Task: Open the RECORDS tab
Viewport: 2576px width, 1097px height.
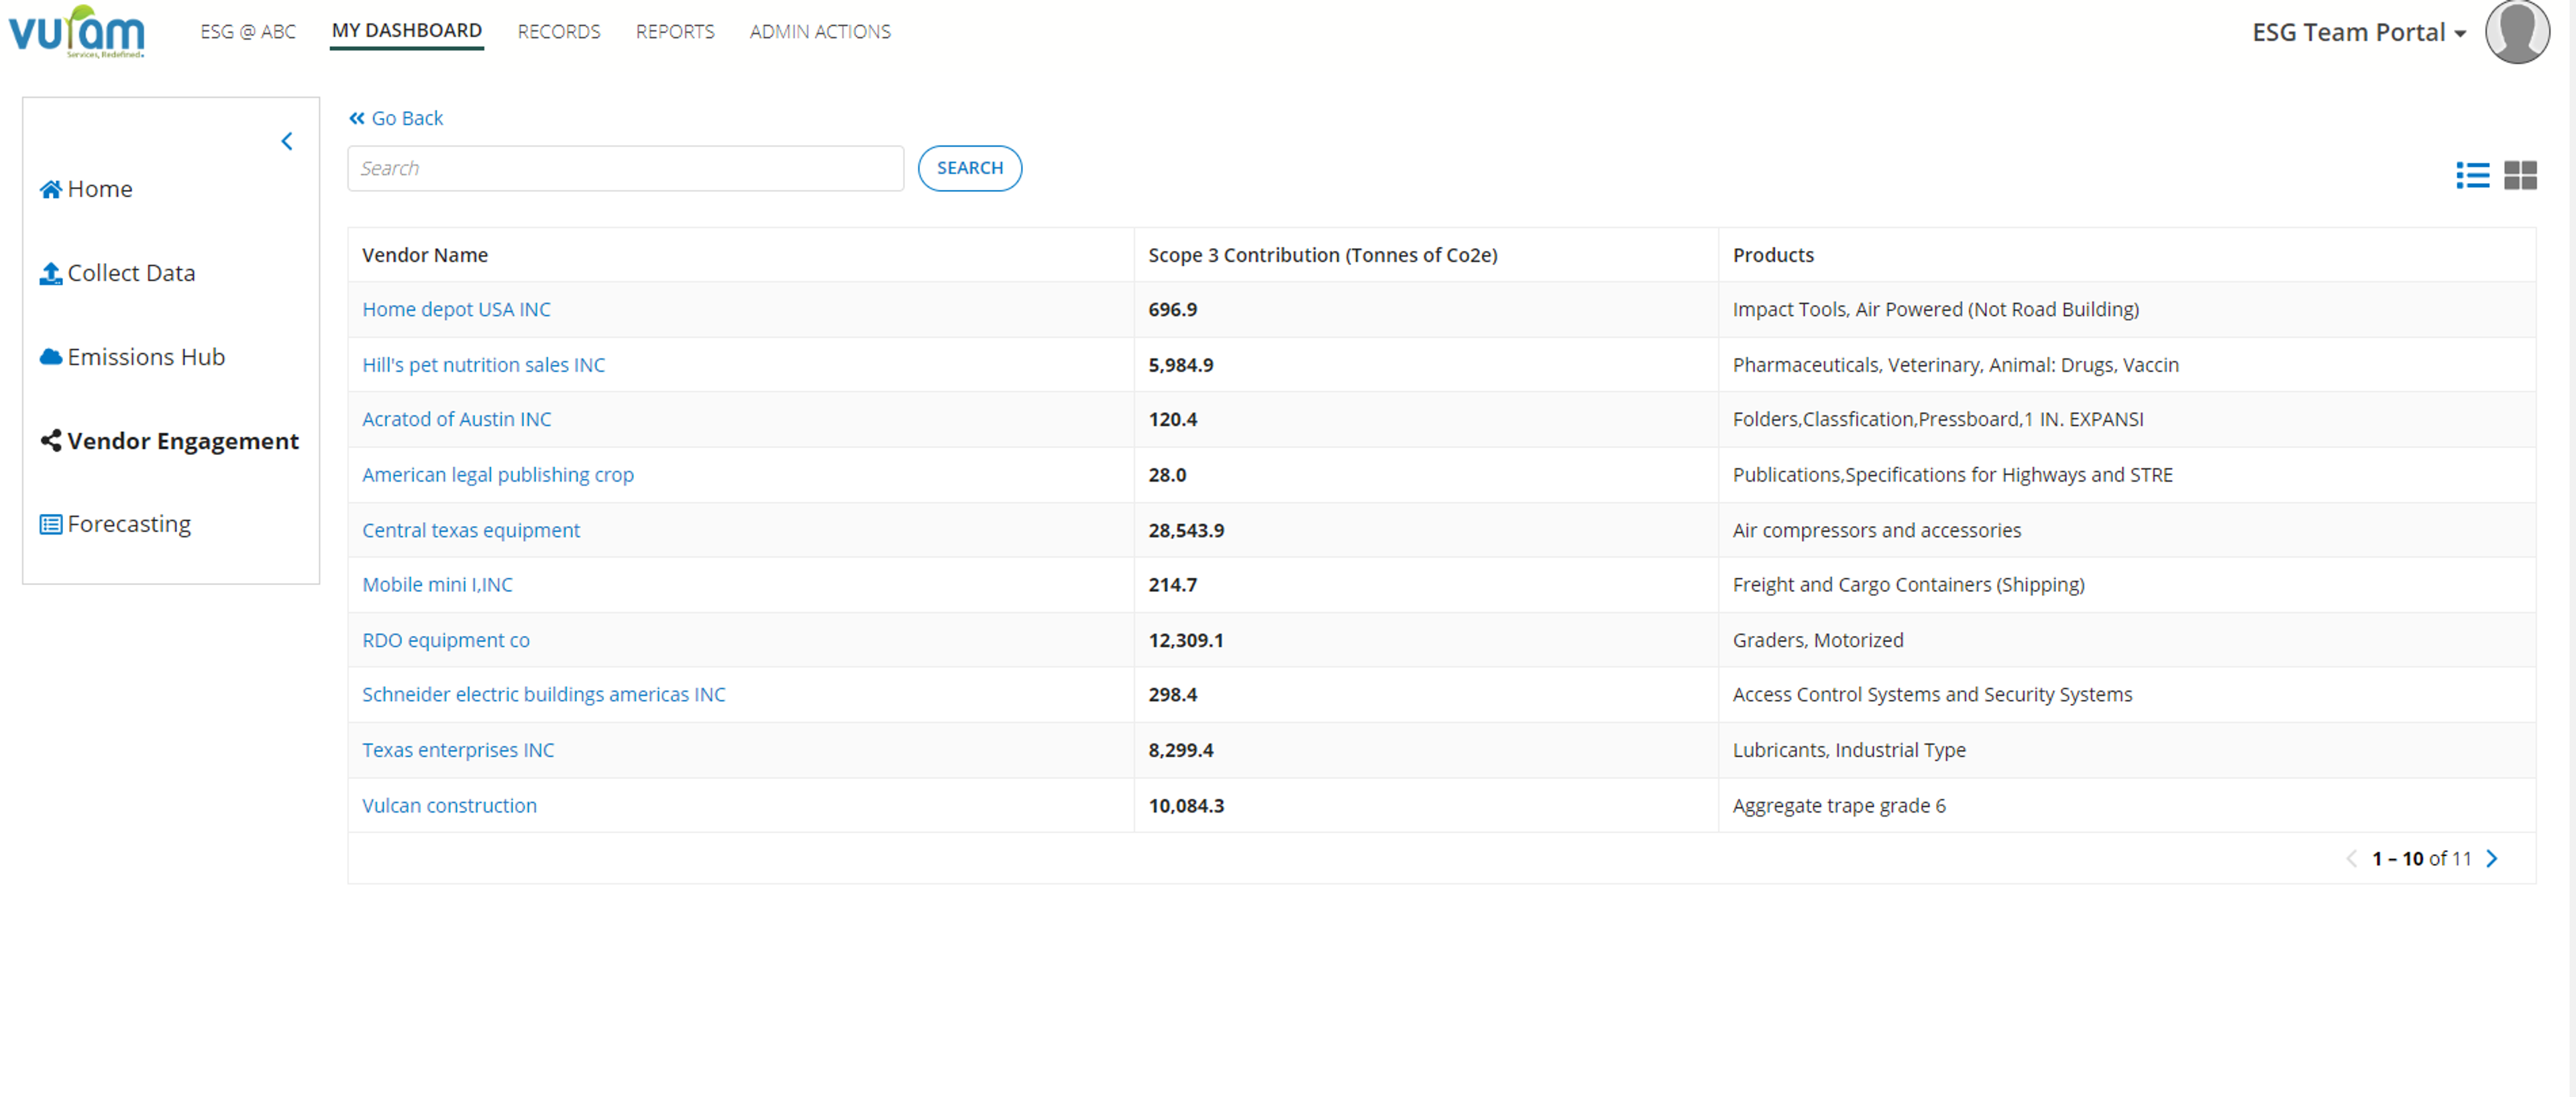Action: tap(559, 32)
